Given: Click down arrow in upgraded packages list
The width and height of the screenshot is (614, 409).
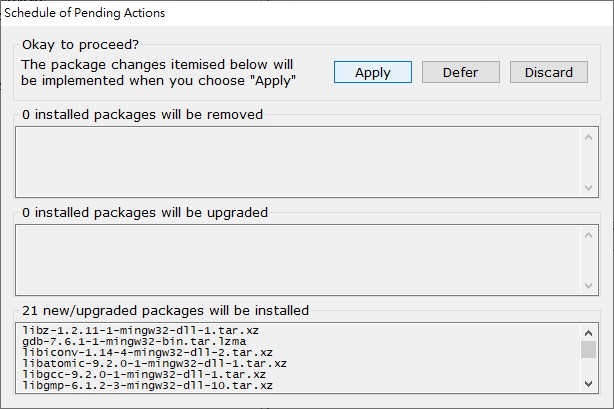Looking at the screenshot, I should click(x=588, y=286).
